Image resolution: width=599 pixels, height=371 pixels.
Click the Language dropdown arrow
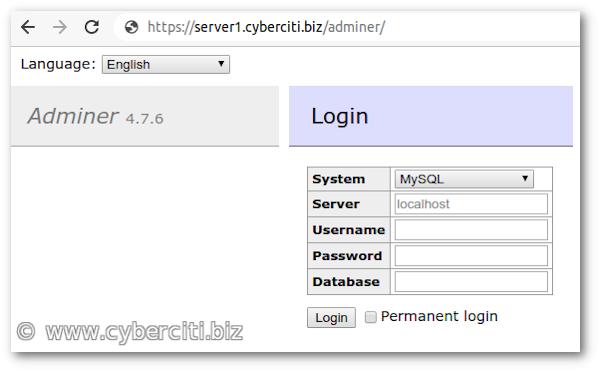coord(221,64)
